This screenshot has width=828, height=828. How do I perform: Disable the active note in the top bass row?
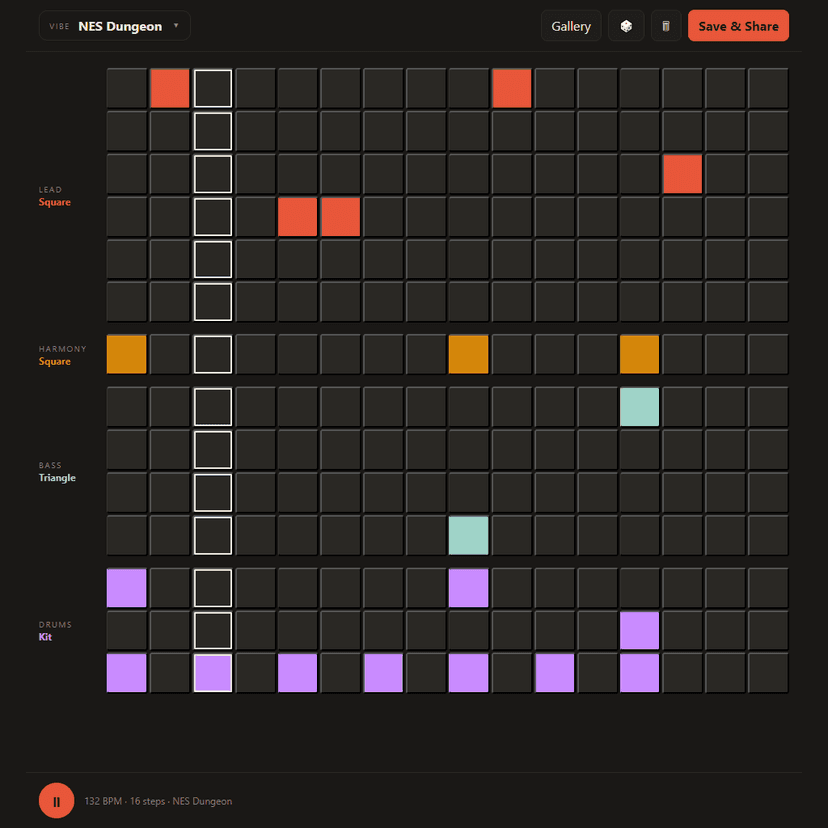tap(639, 407)
